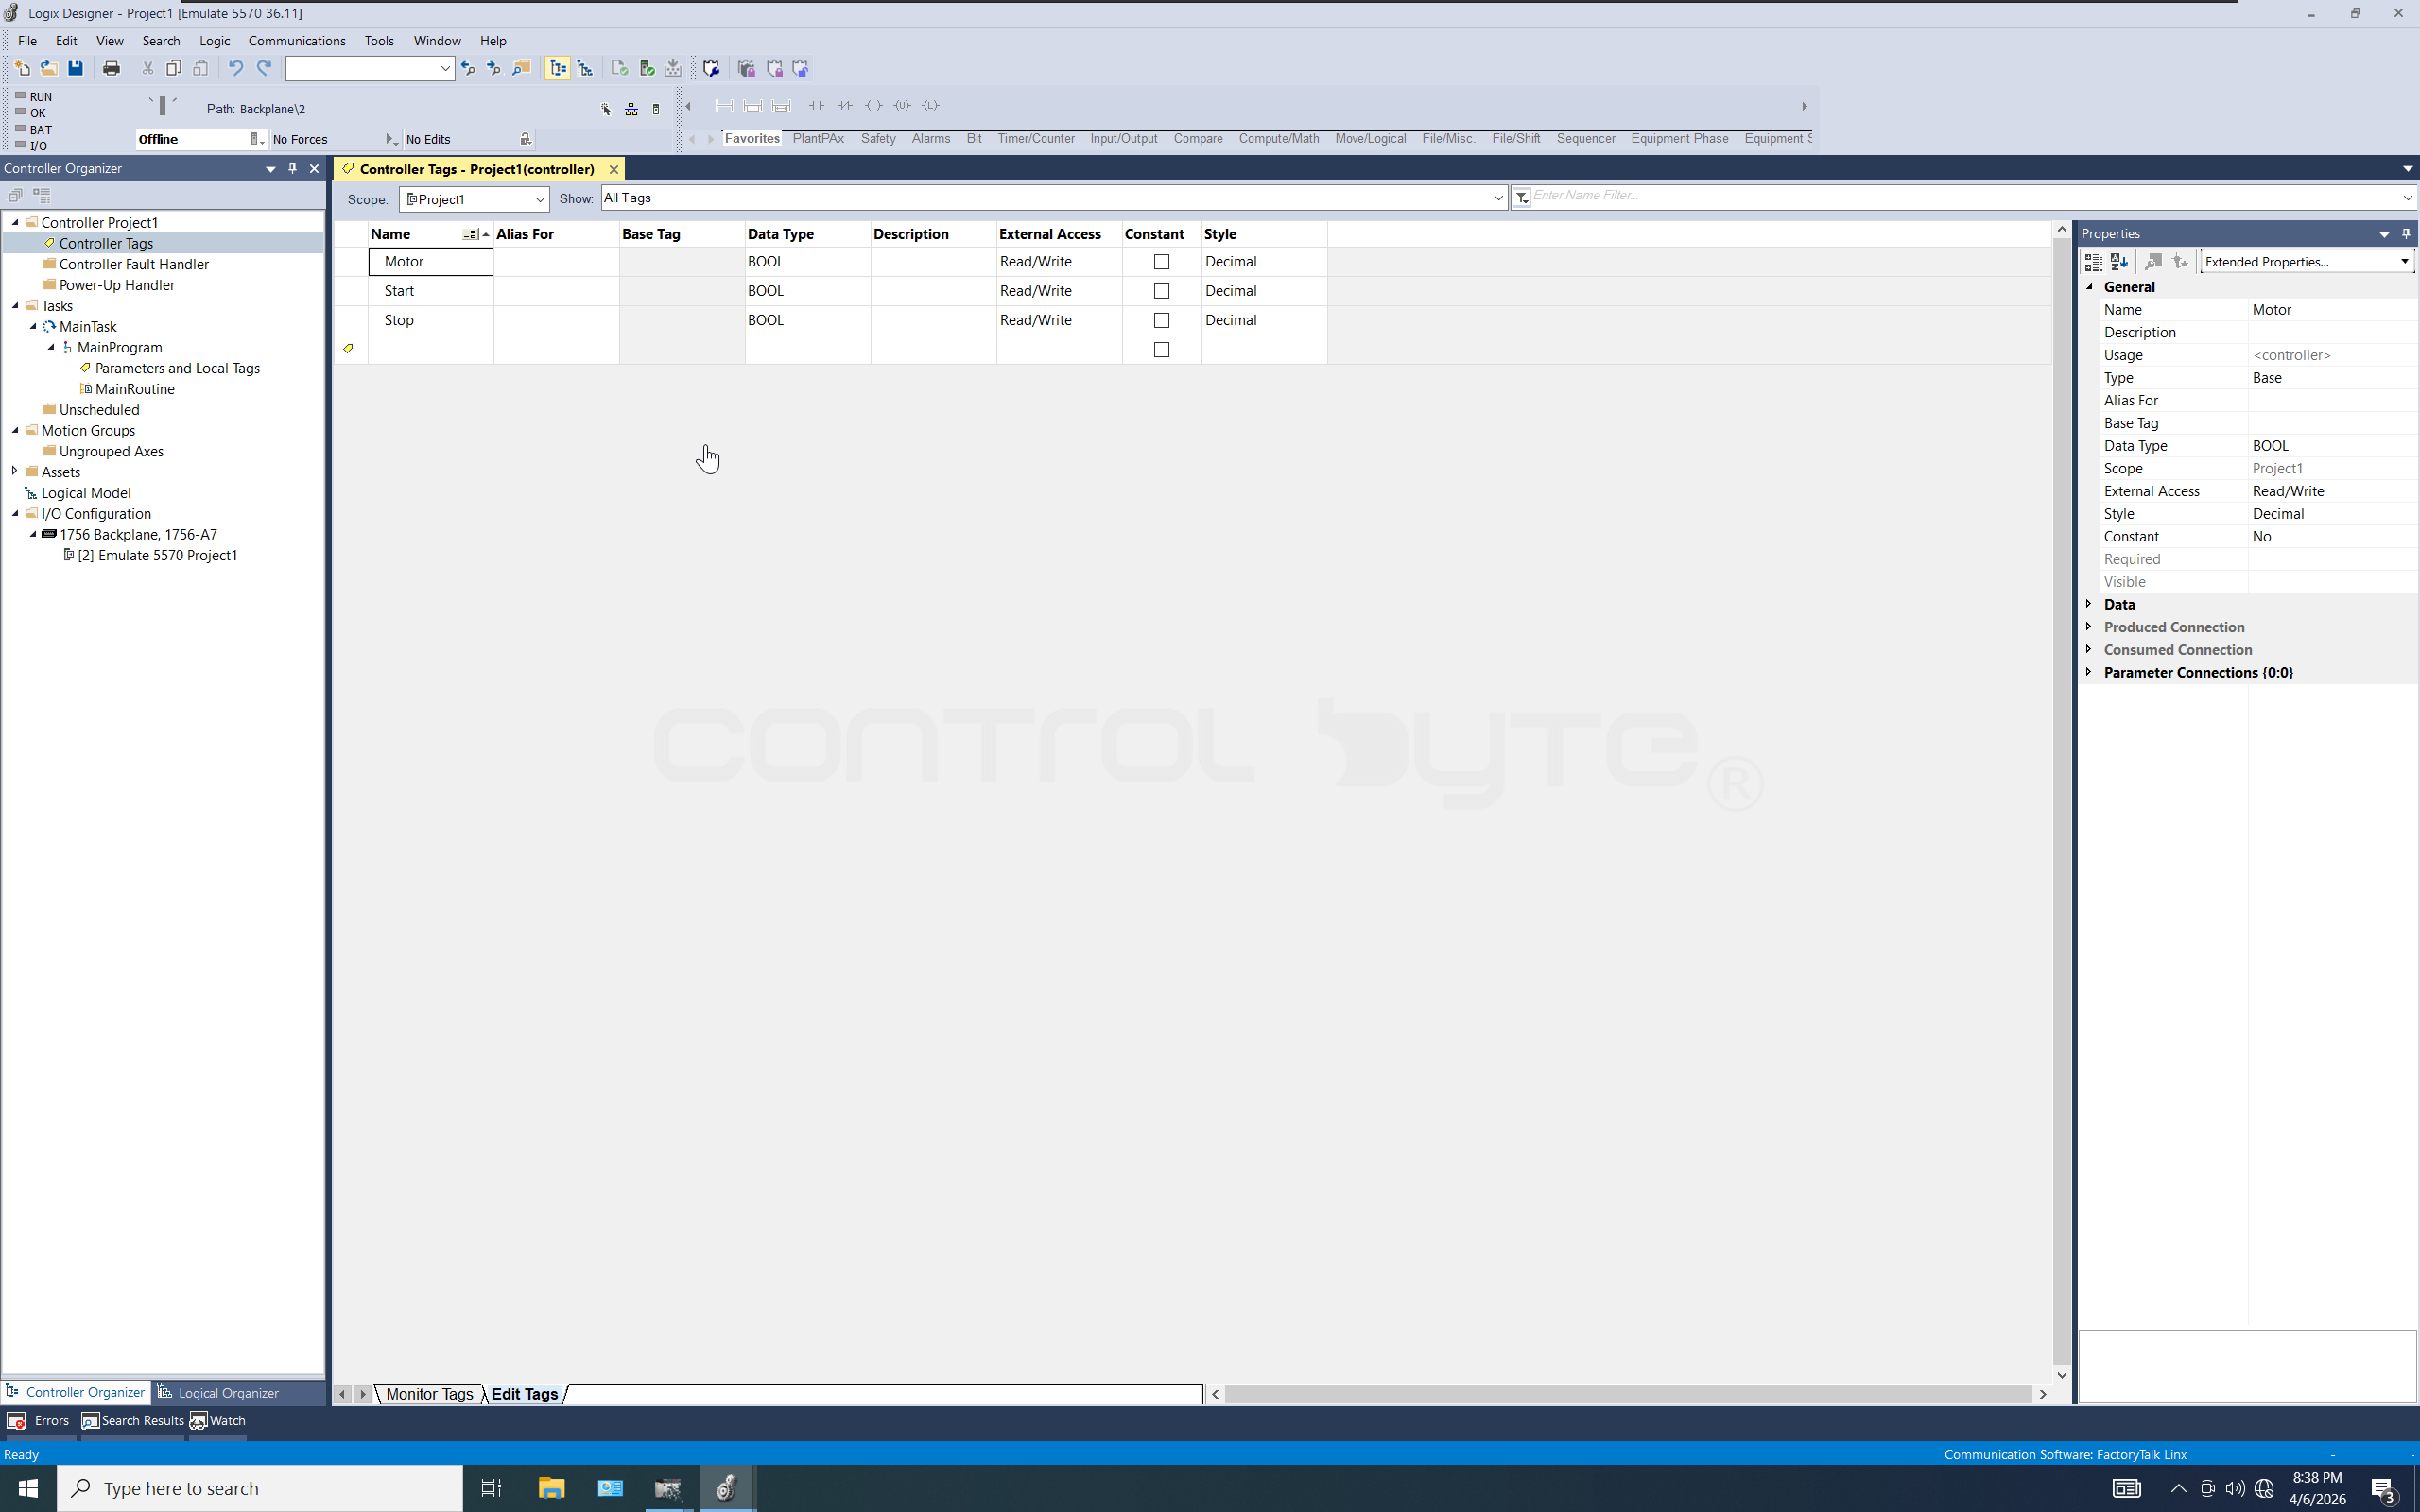The height and width of the screenshot is (1512, 2420).
Task: Check the Constant box in the new tag row
Action: (1161, 350)
